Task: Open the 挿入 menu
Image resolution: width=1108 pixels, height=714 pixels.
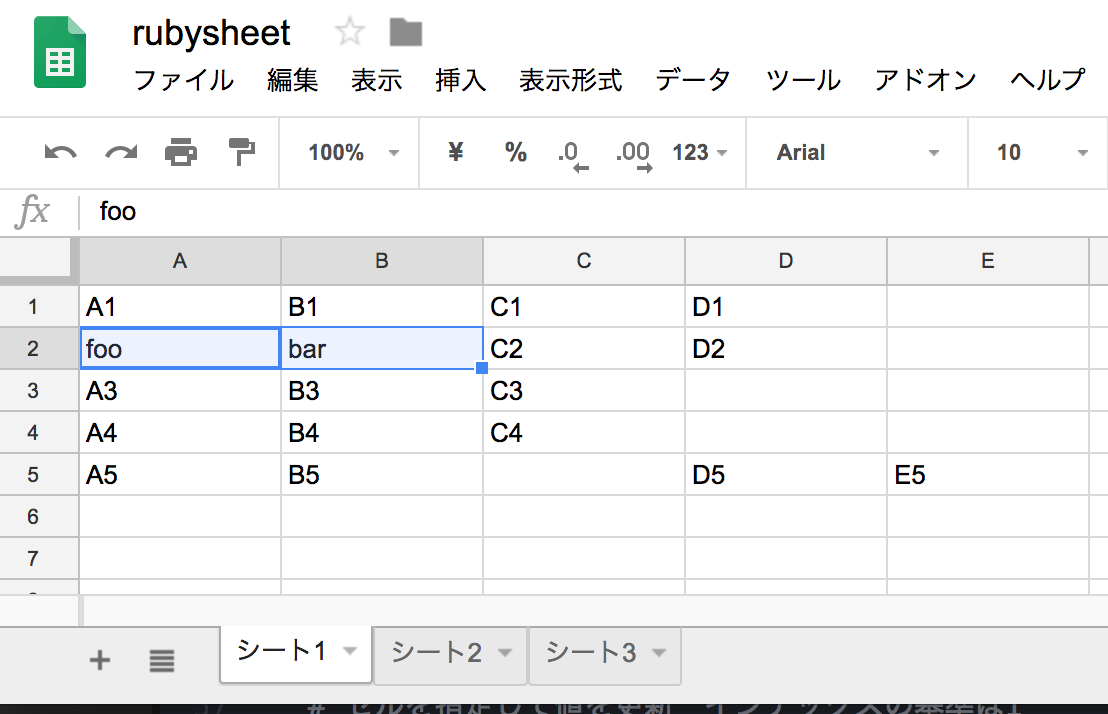Action: pyautogui.click(x=460, y=81)
